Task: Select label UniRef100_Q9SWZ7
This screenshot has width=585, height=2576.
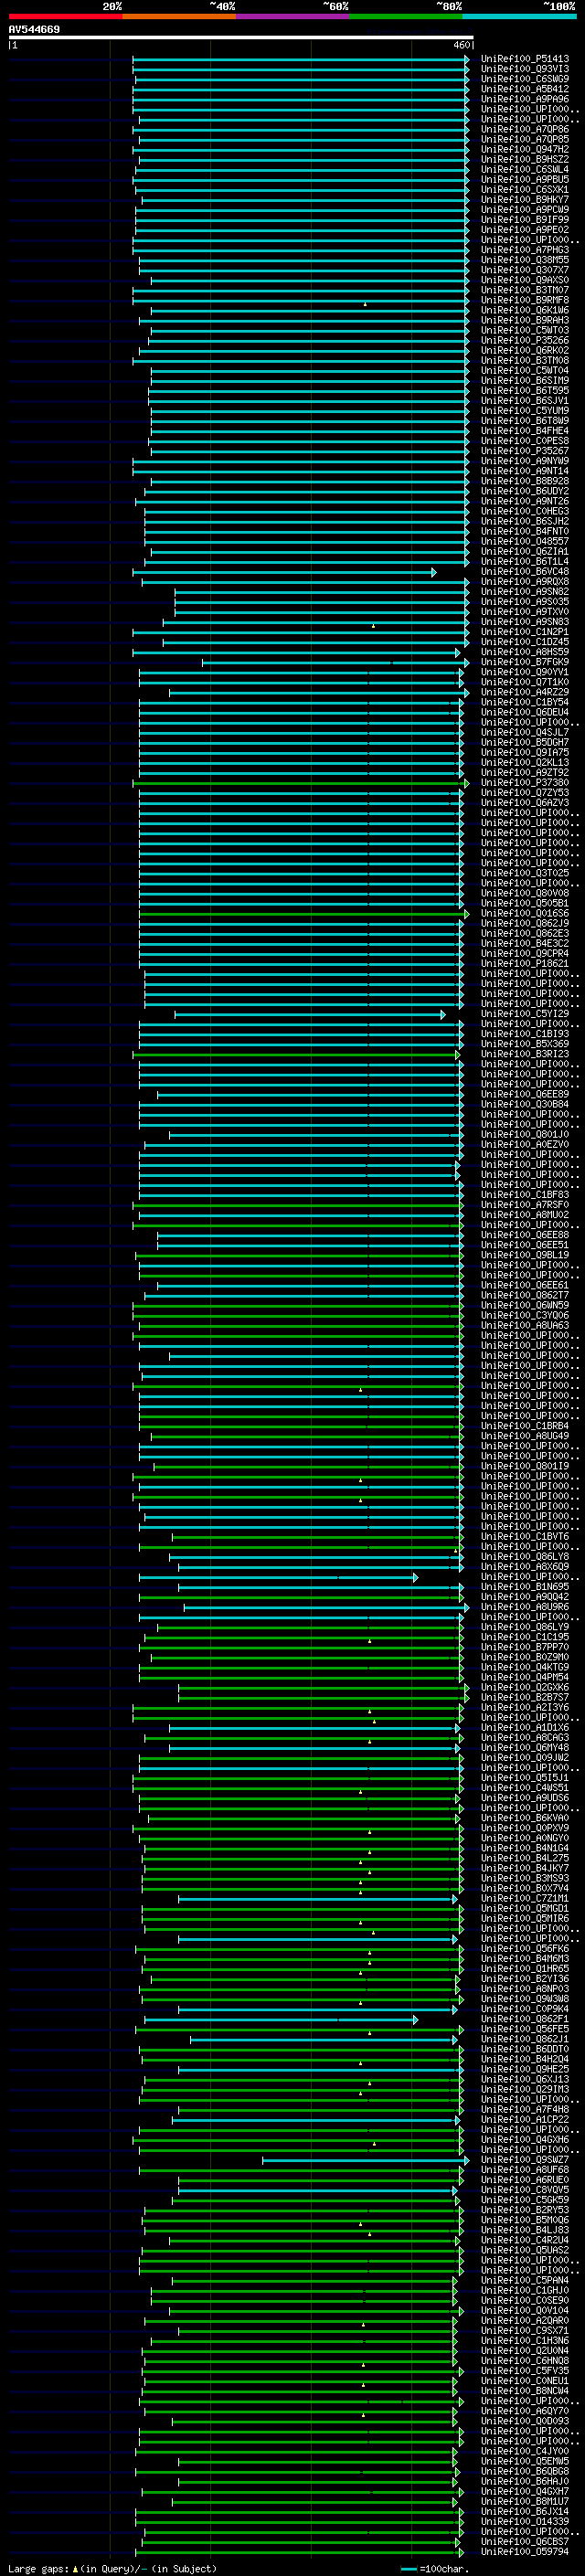Action: [x=525, y=2159]
